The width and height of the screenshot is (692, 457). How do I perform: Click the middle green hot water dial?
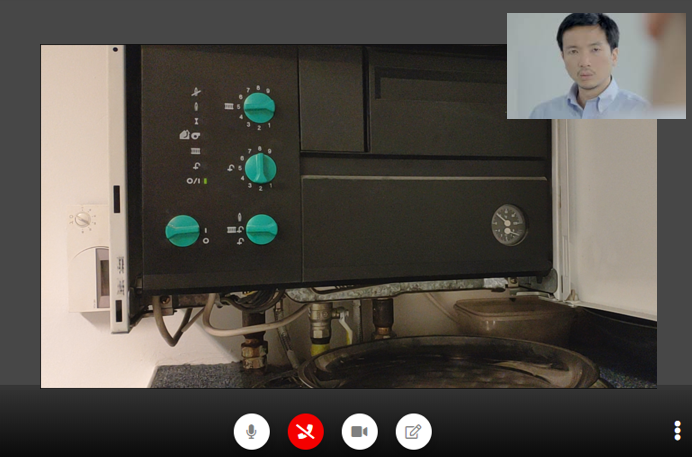point(259,167)
